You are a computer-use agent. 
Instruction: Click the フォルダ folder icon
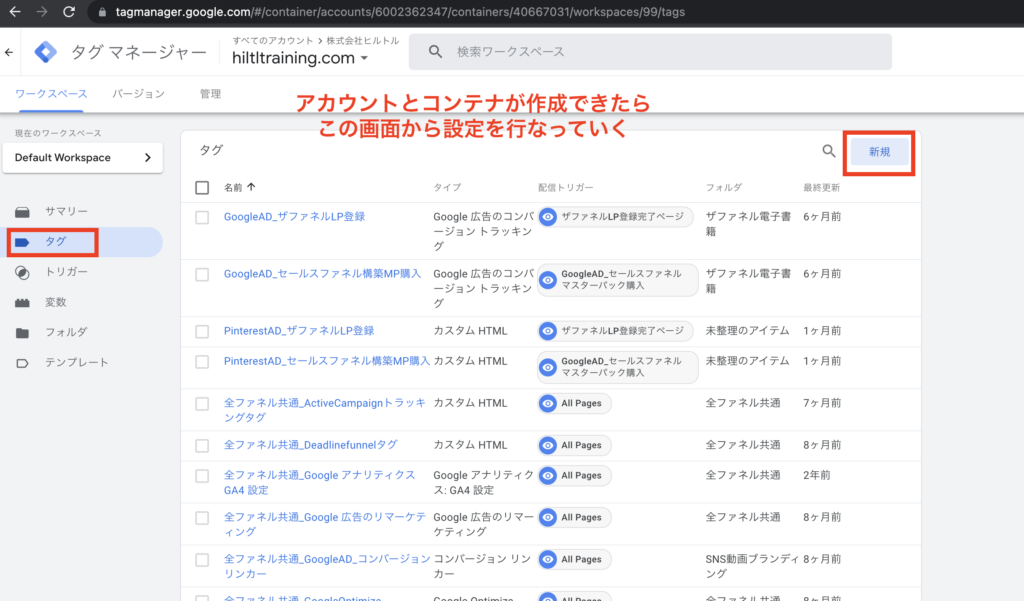pyautogui.click(x=22, y=333)
